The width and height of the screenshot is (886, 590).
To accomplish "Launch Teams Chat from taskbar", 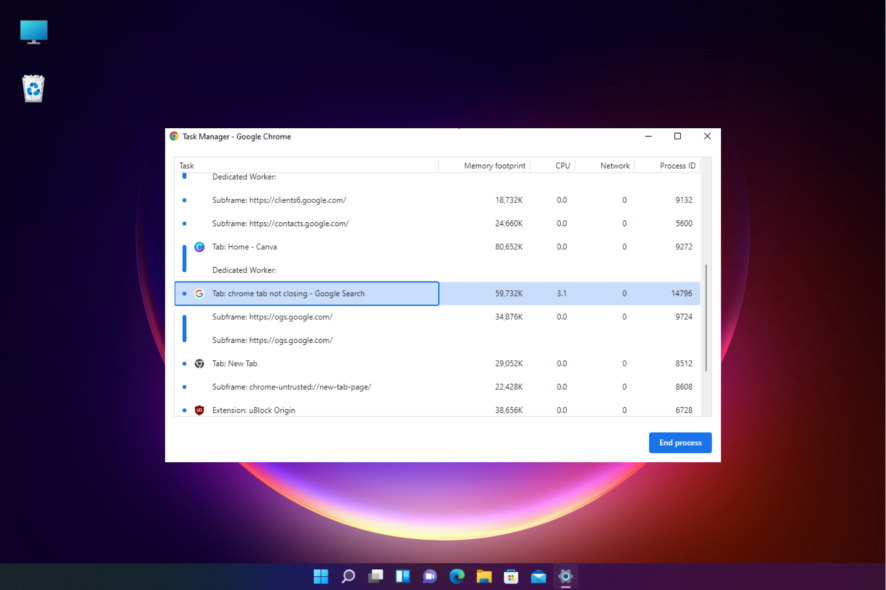I will pos(429,576).
